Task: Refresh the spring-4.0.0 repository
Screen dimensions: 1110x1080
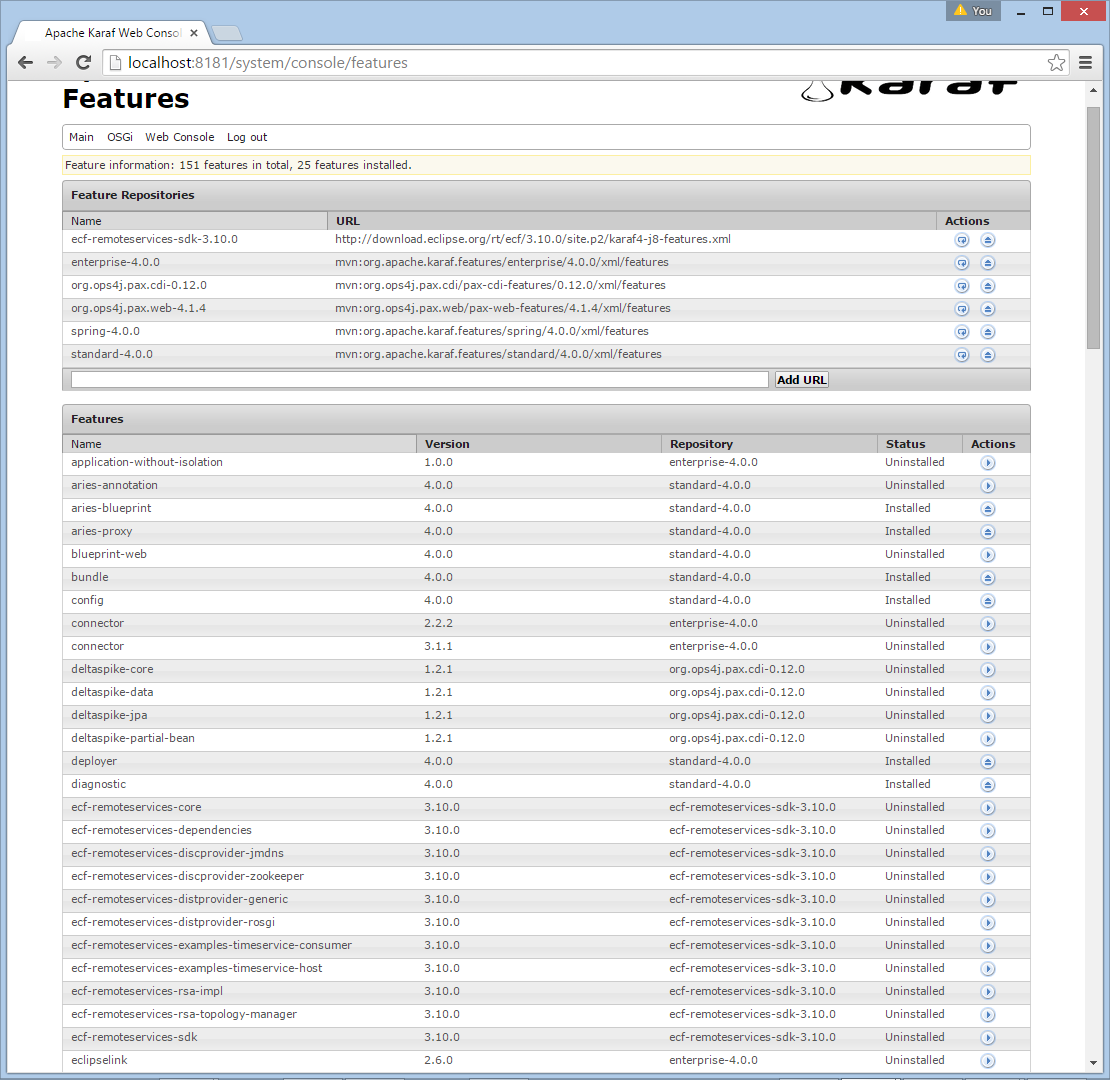Action: point(961,332)
